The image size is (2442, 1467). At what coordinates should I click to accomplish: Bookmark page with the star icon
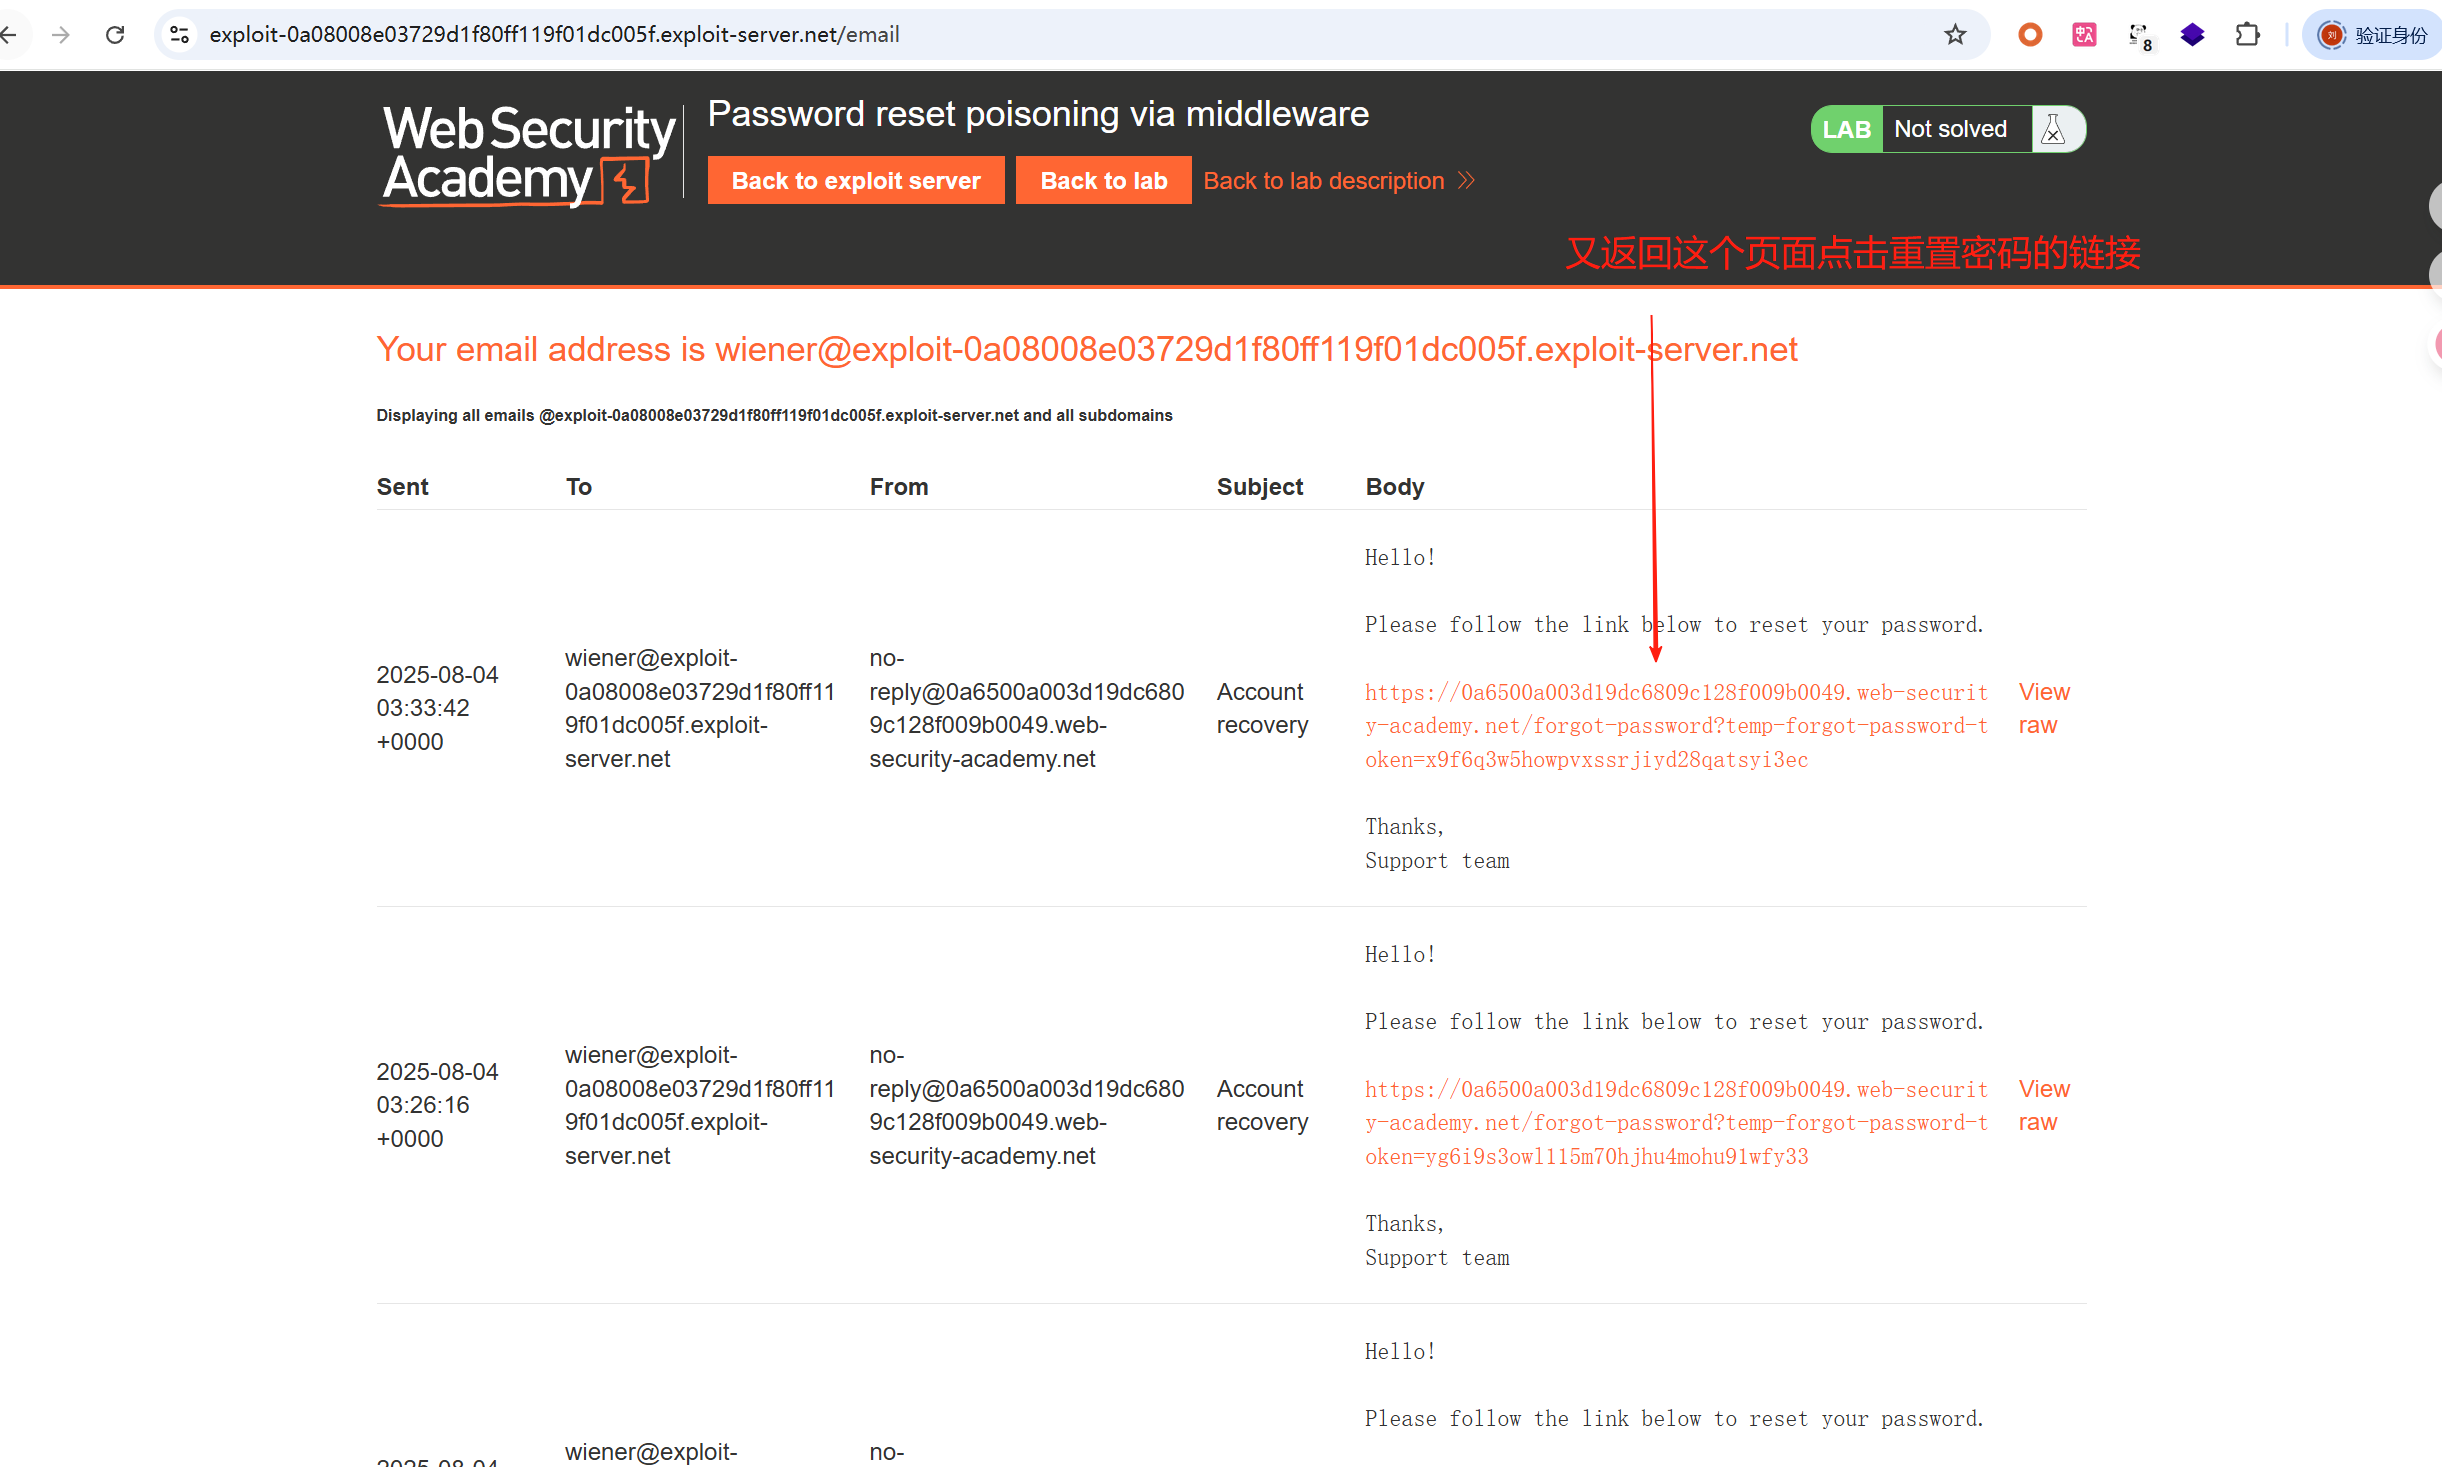(1955, 35)
